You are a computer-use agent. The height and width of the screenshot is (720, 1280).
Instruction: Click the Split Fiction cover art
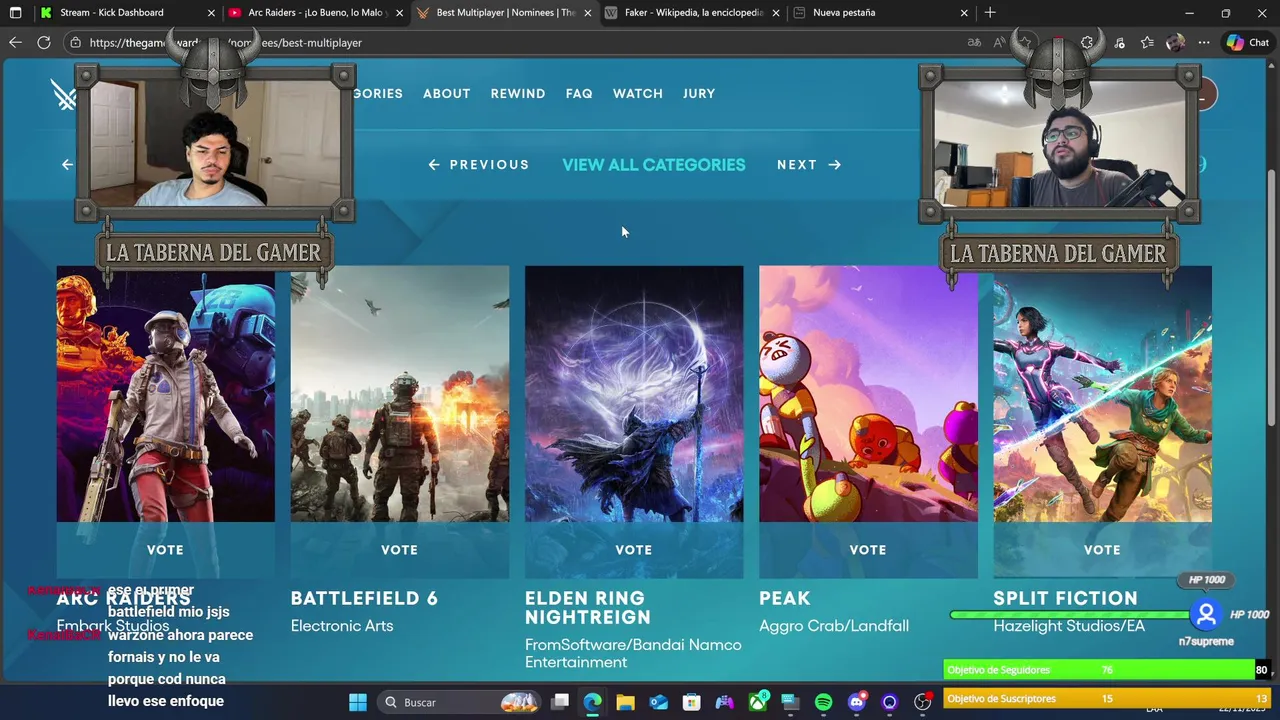tap(1102, 394)
